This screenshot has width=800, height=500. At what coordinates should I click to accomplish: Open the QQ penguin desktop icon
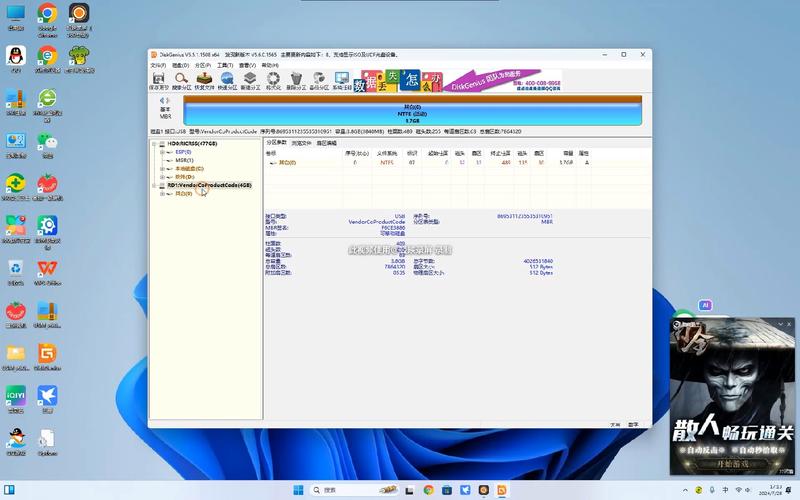click(x=16, y=59)
